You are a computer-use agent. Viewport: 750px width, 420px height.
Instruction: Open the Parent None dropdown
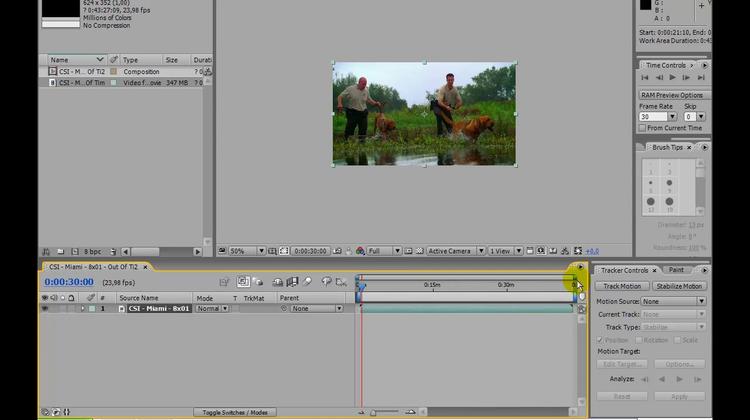pyautogui.click(x=317, y=309)
